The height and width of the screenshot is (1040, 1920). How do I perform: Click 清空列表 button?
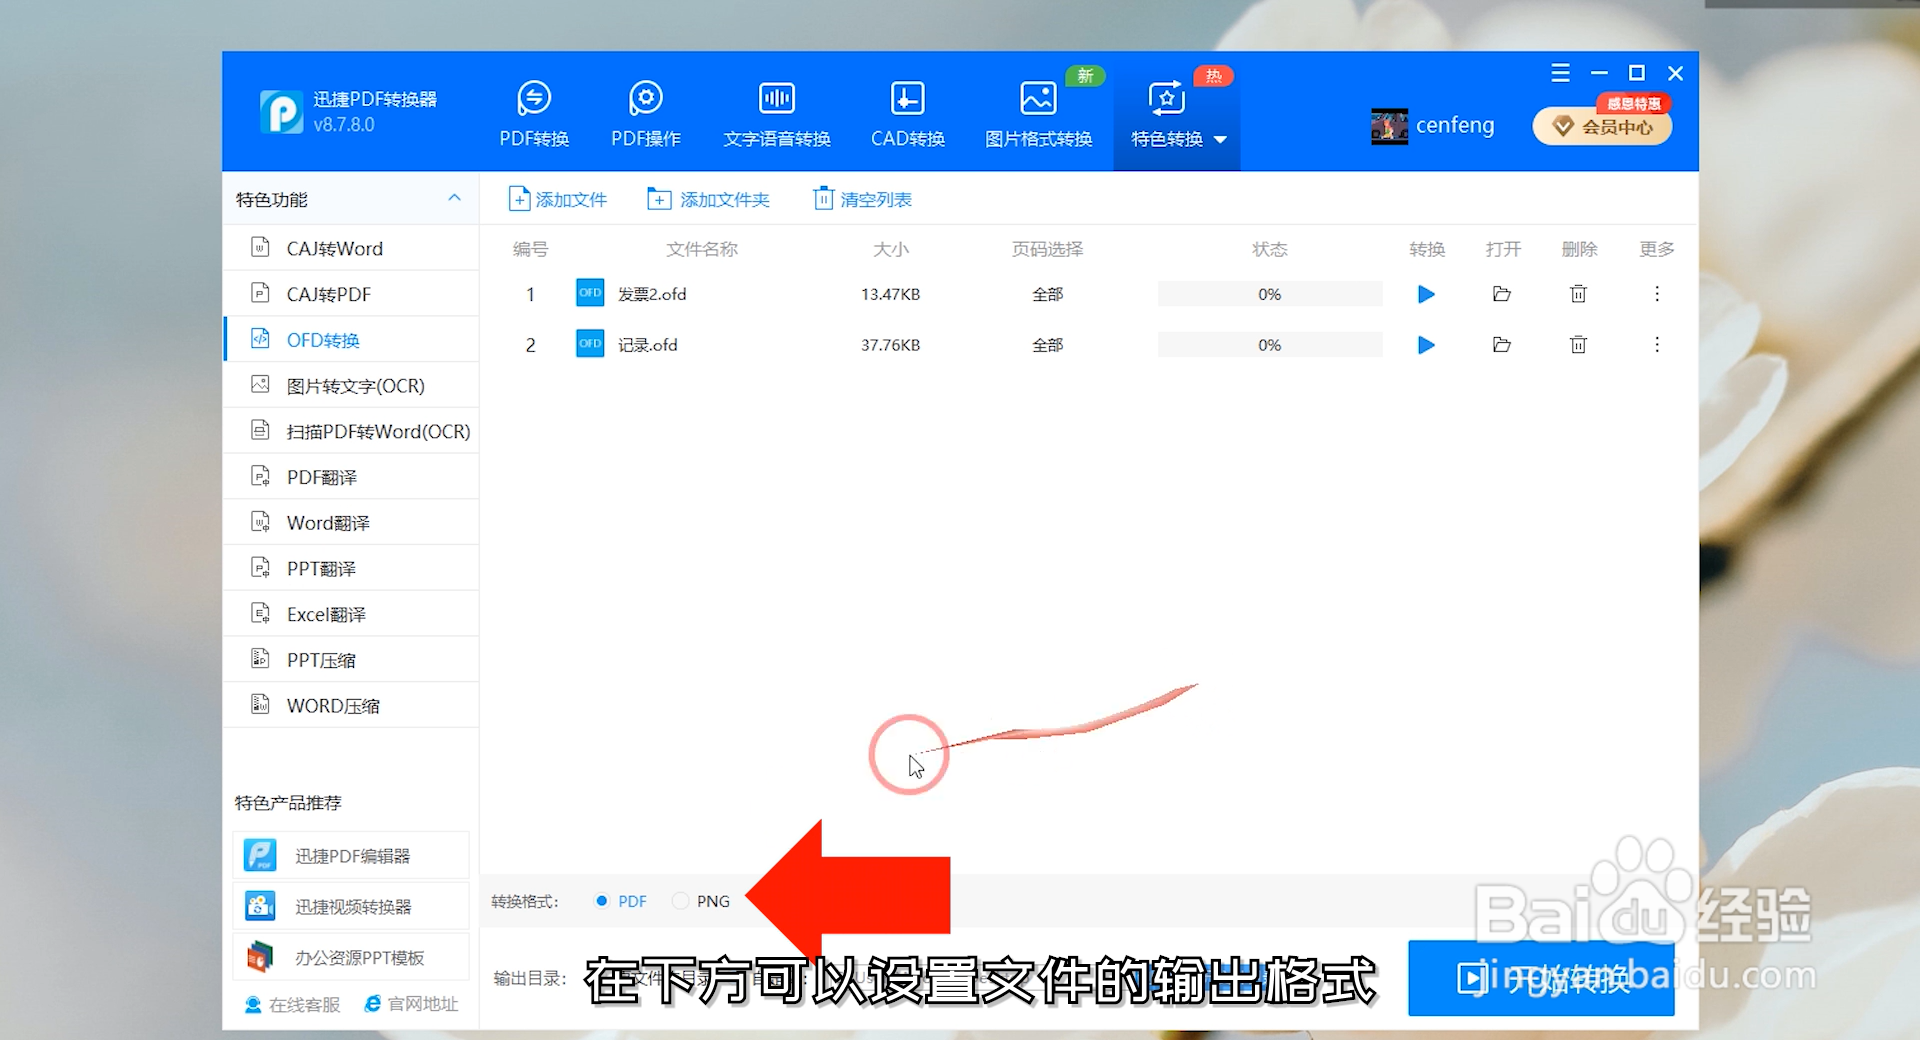(x=862, y=199)
